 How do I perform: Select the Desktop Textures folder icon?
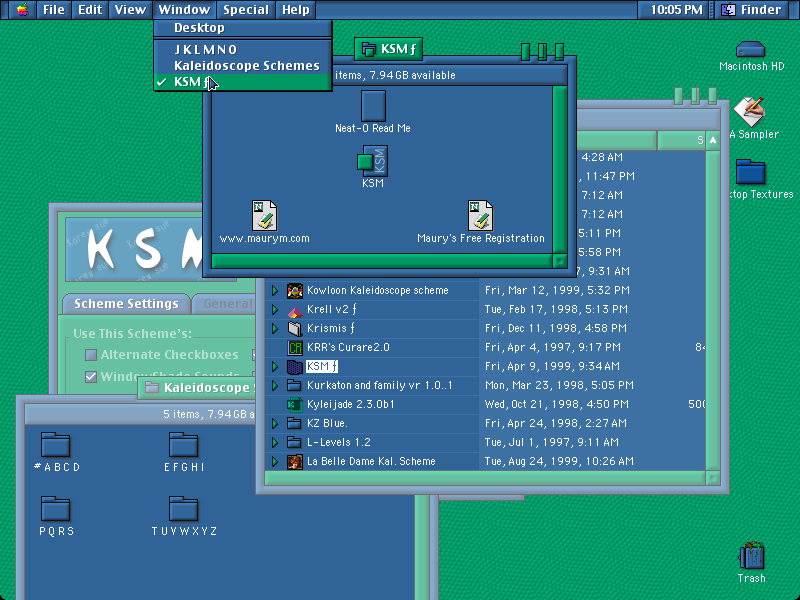pyautogui.click(x=751, y=172)
